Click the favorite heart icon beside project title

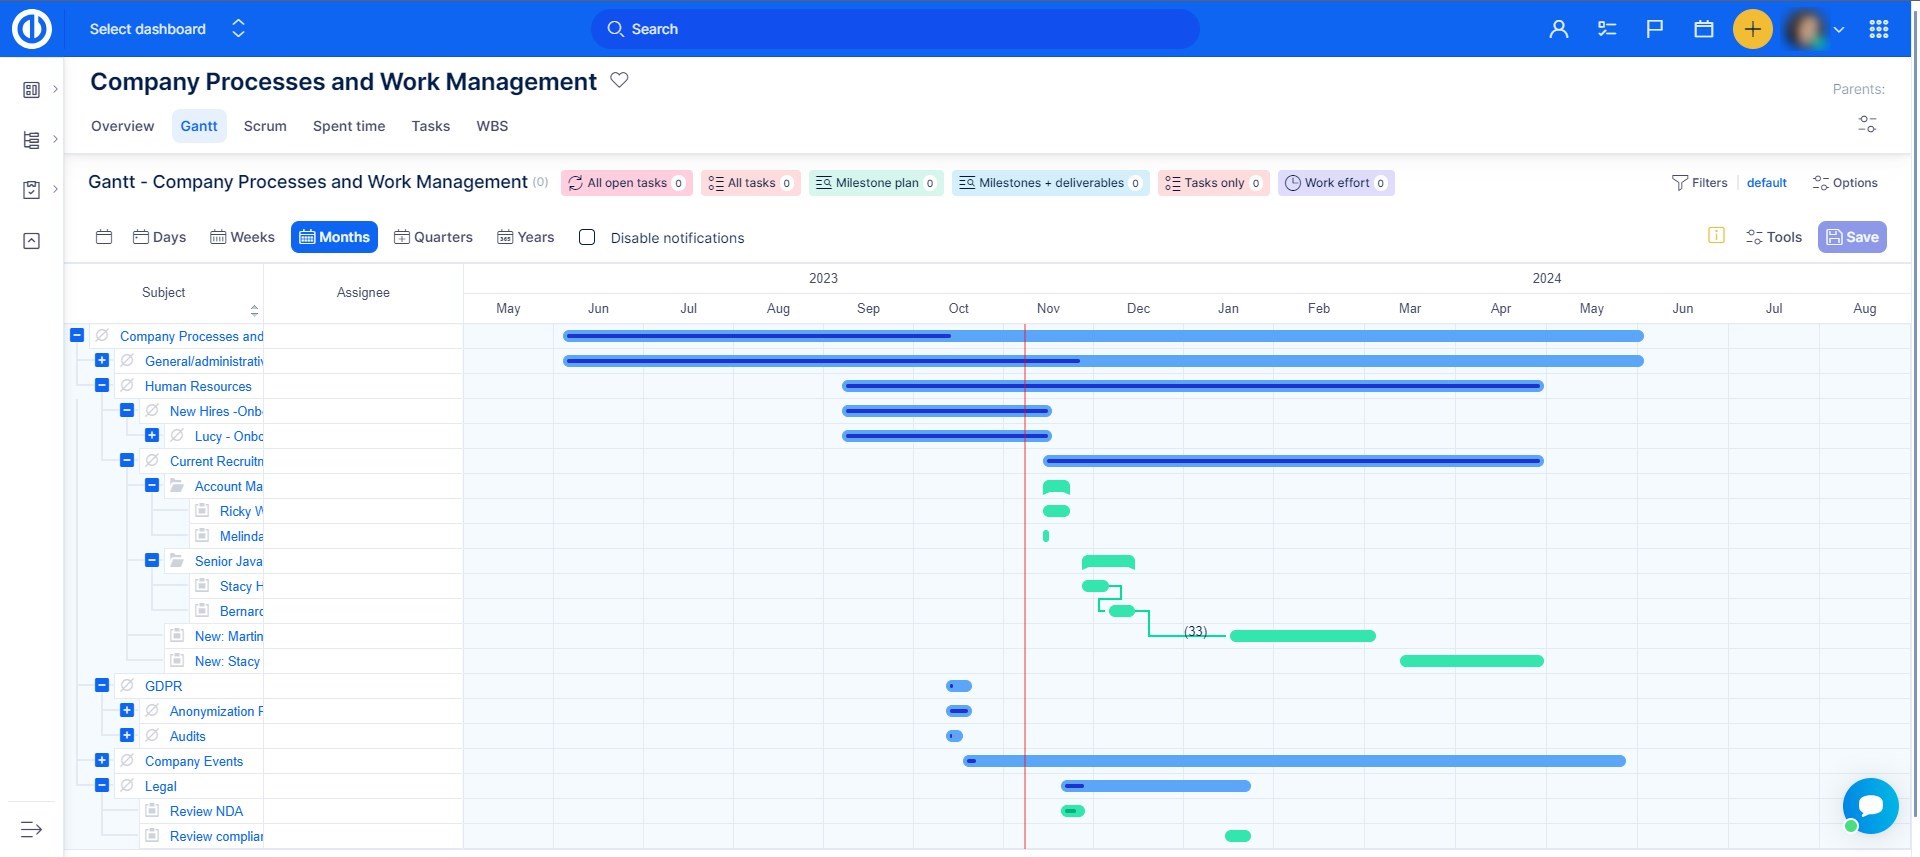(619, 80)
